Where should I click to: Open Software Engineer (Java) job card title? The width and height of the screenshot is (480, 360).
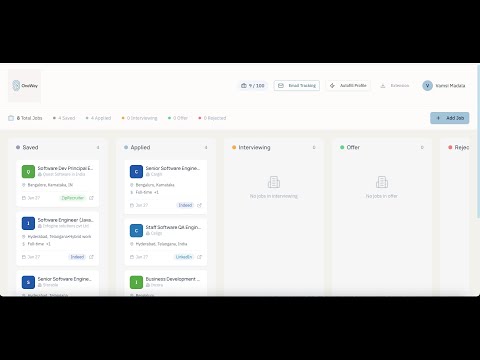click(65, 220)
